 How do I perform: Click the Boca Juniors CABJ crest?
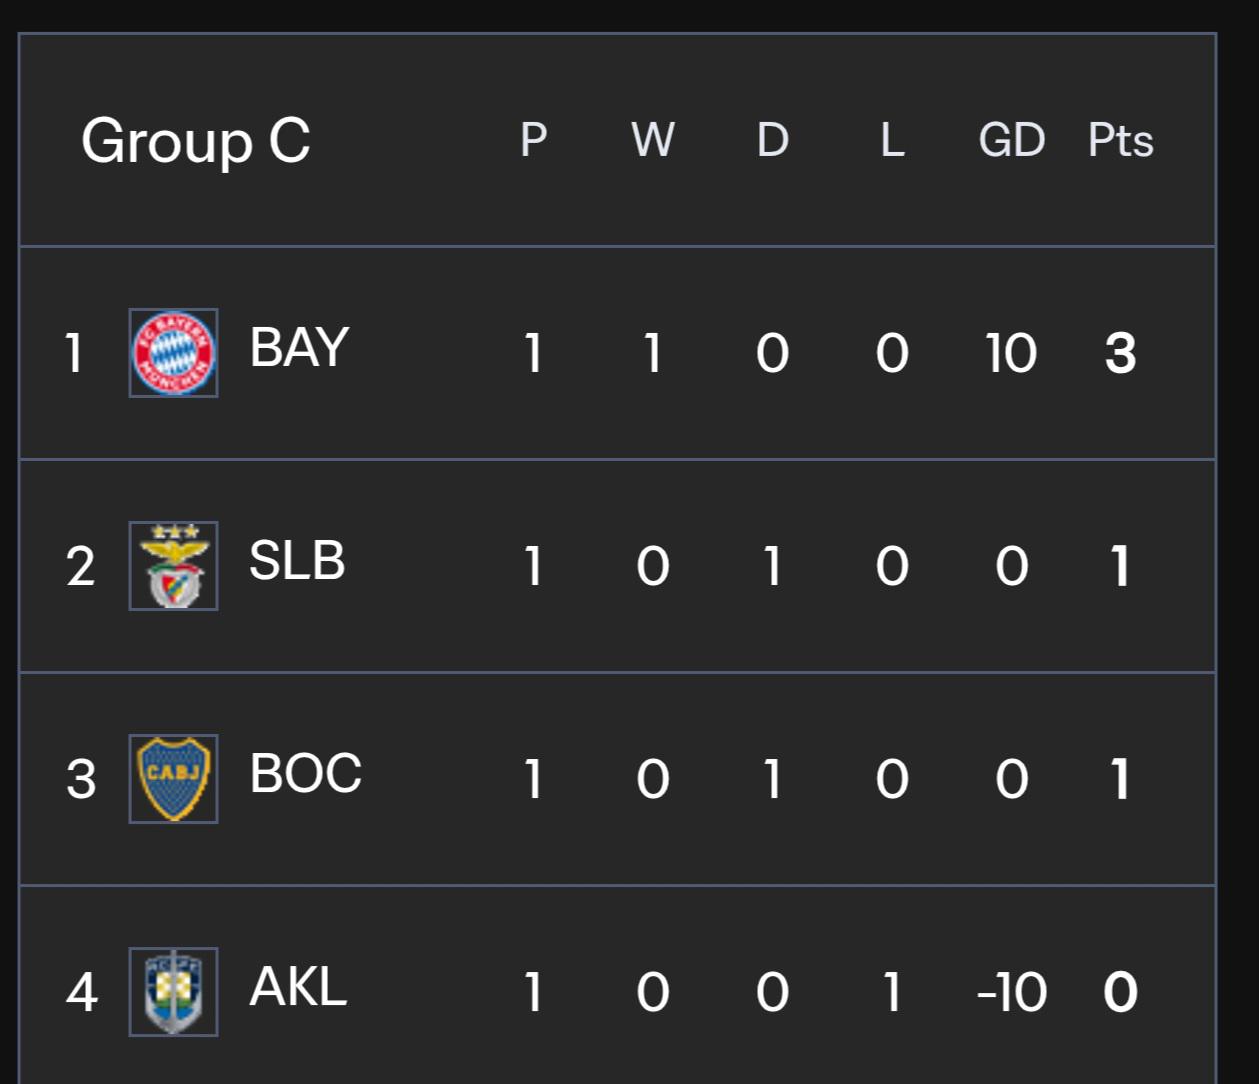tap(174, 779)
